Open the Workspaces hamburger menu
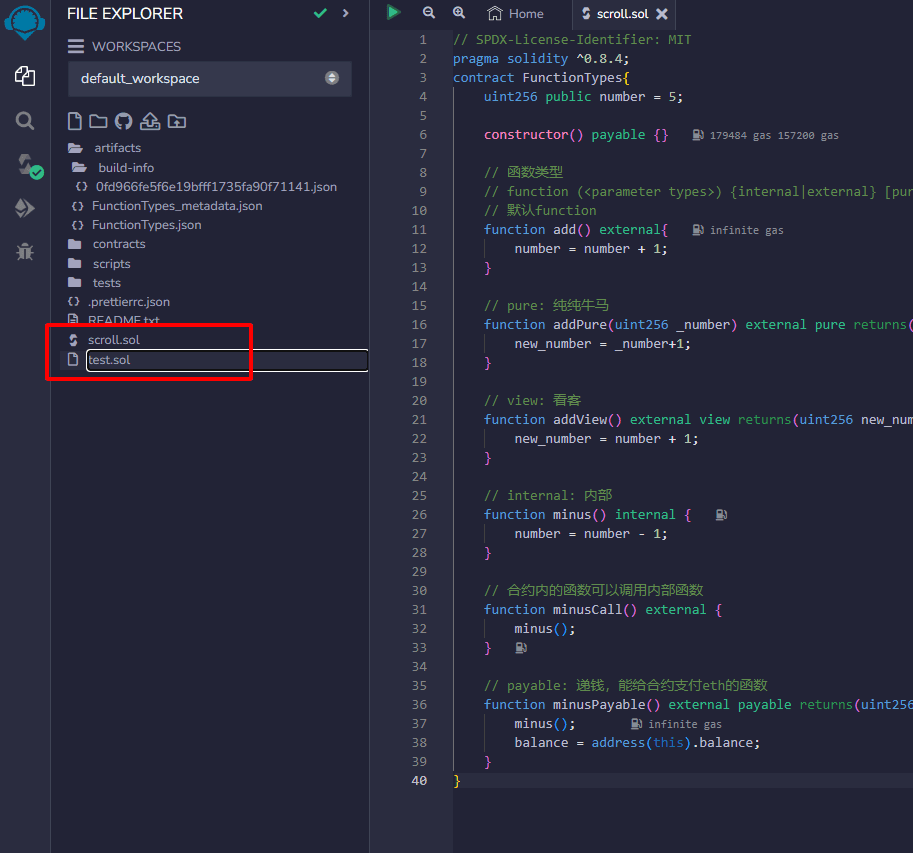Viewport: 913px width, 853px height. coord(76,46)
